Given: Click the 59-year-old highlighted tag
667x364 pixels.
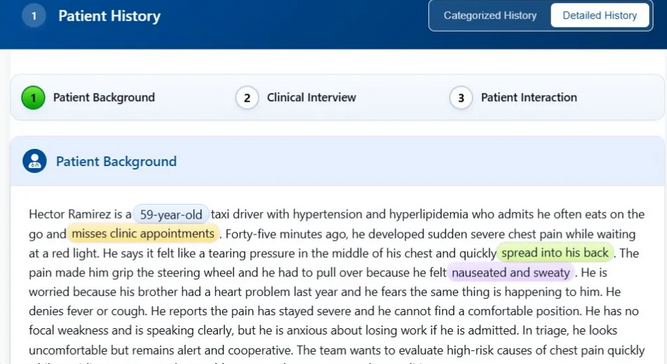Looking at the screenshot, I should pos(171,214).
